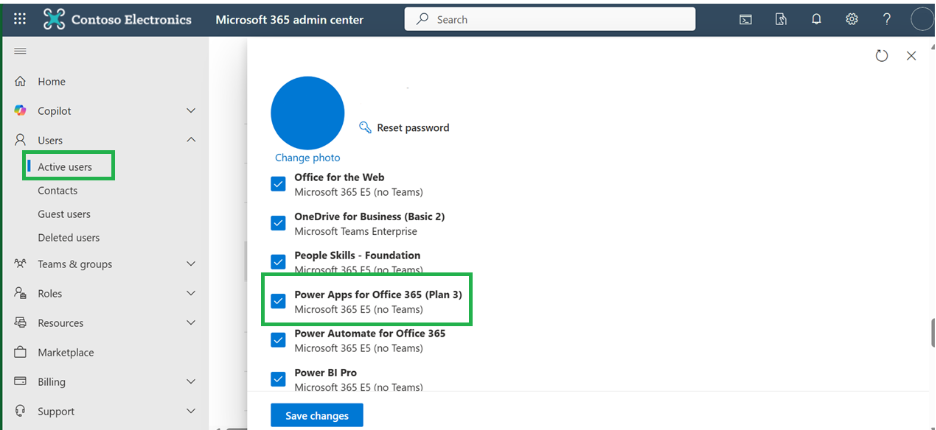936x430 pixels.
Task: Focus the Search input field
Action: point(550,19)
